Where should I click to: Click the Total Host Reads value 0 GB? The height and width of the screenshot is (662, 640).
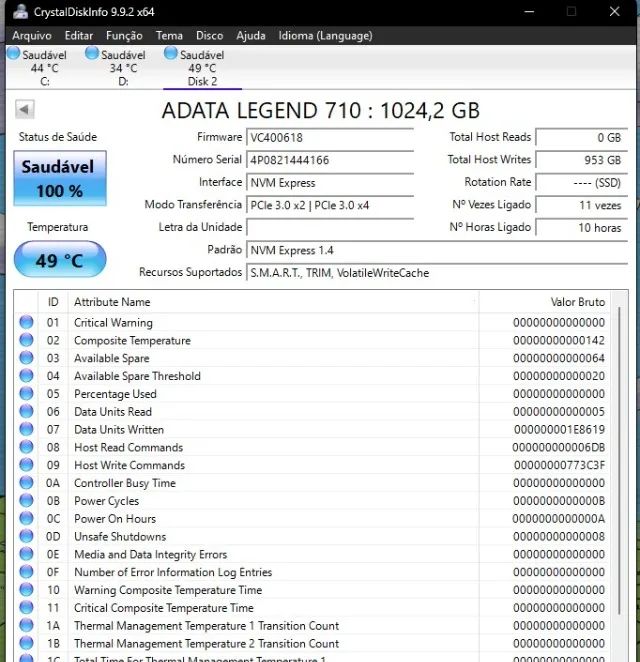coord(582,137)
